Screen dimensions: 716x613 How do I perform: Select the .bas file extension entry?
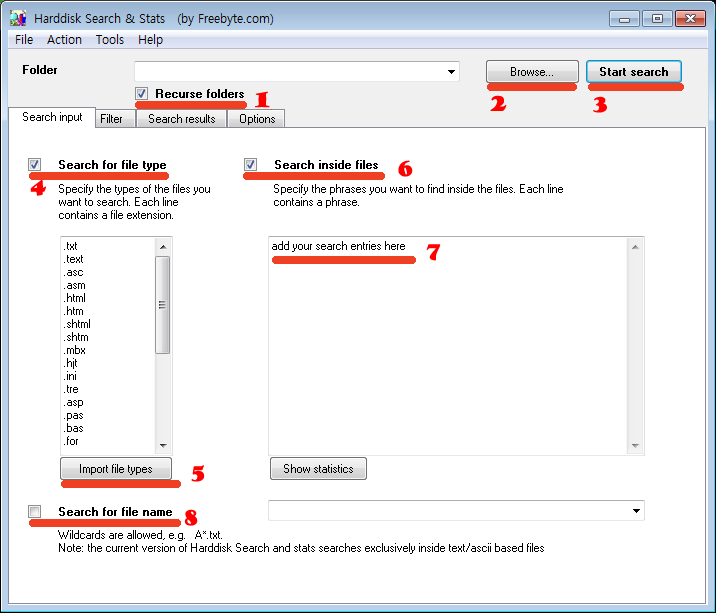[73, 428]
